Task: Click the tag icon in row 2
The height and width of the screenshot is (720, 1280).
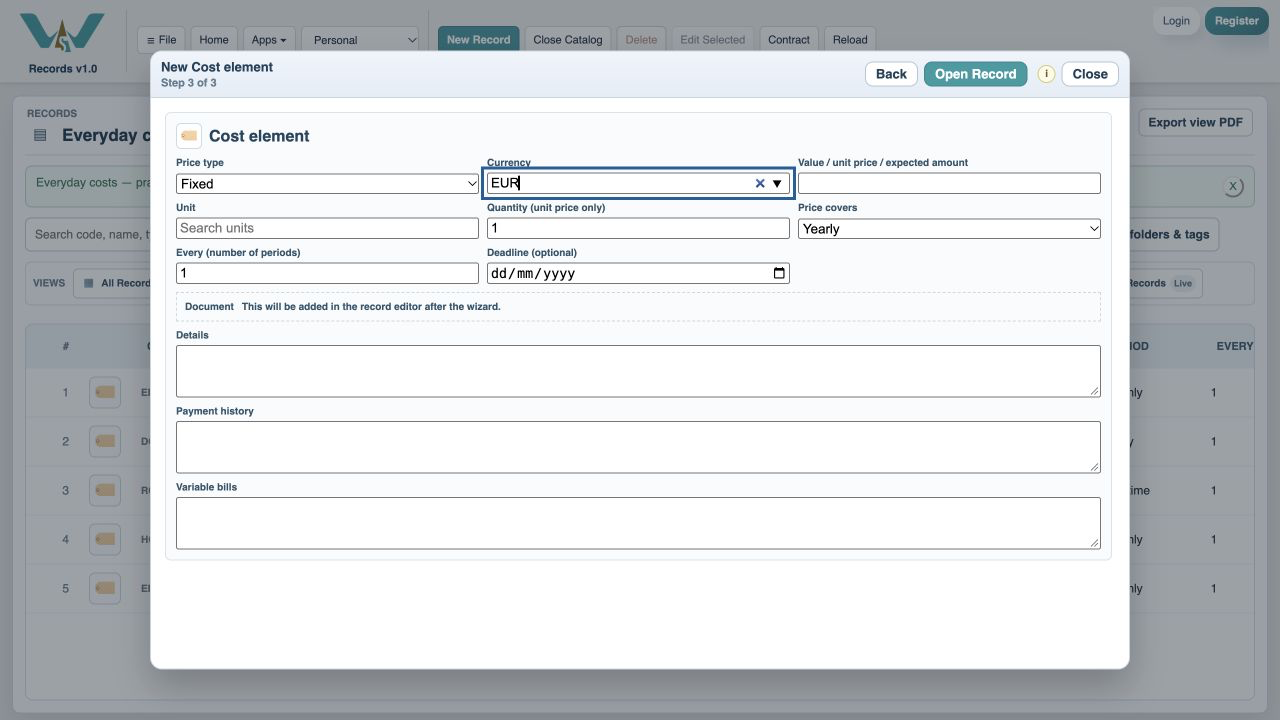Action: 105,441
